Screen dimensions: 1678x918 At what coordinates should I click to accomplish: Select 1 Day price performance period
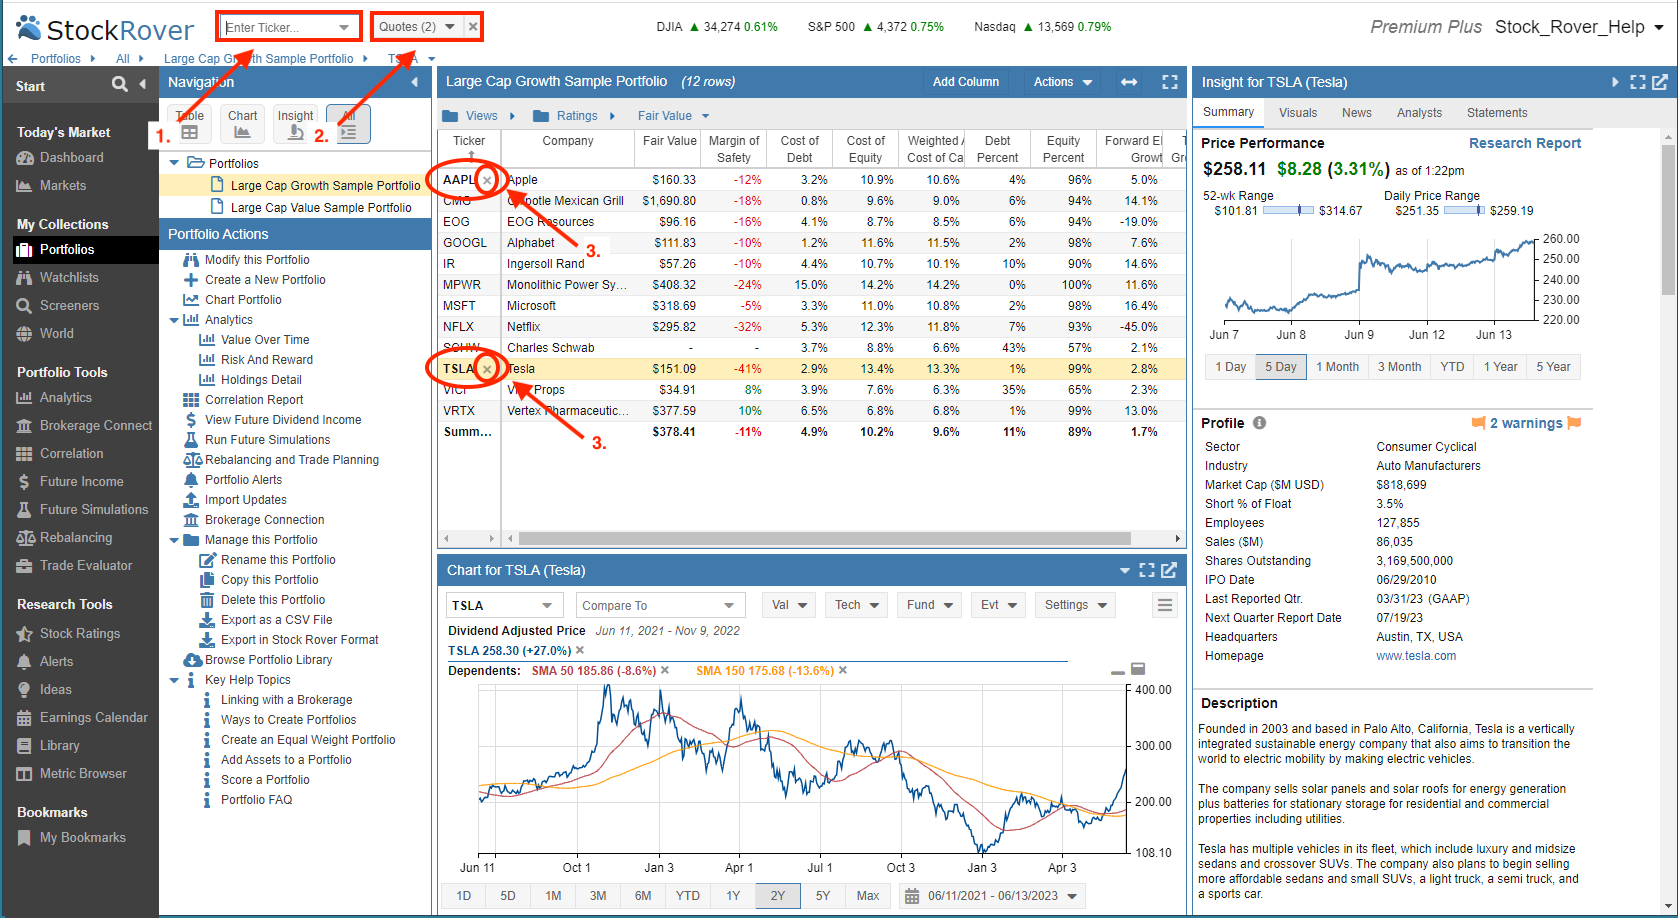coord(1230,367)
